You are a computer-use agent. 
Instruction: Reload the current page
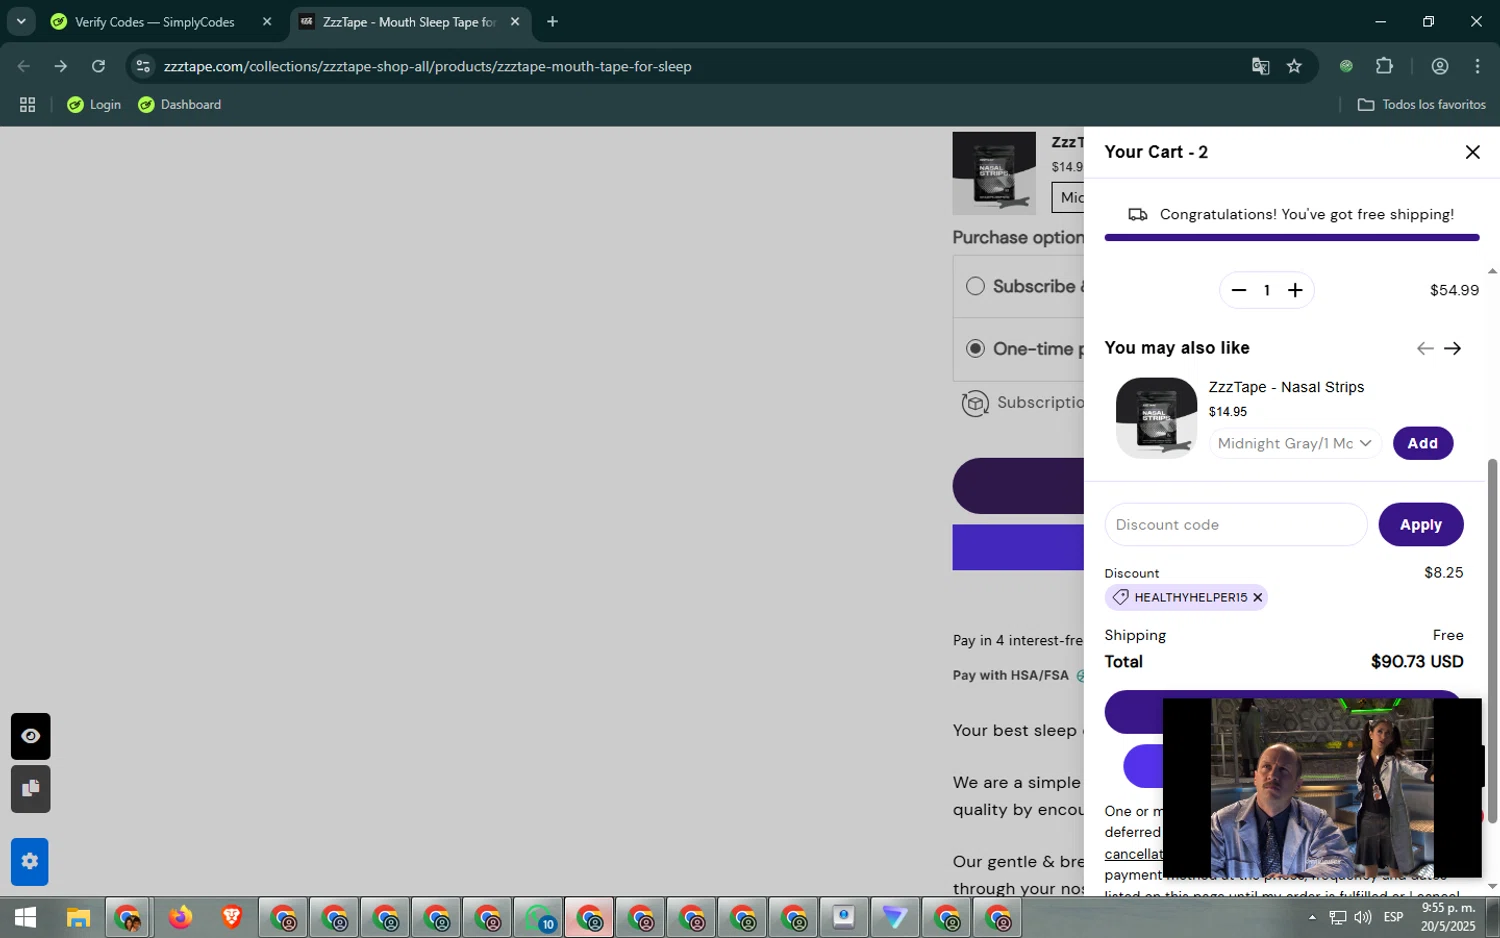coord(98,66)
